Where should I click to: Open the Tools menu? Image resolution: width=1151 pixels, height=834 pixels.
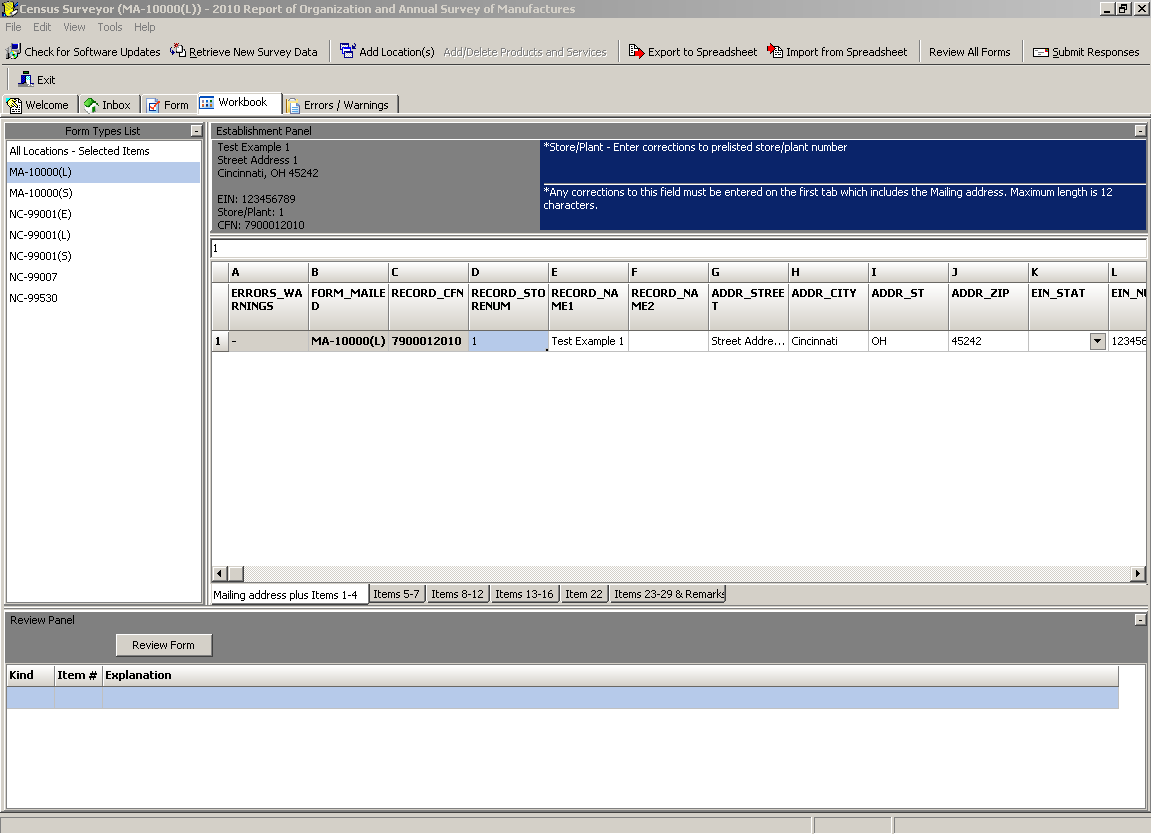tap(110, 27)
